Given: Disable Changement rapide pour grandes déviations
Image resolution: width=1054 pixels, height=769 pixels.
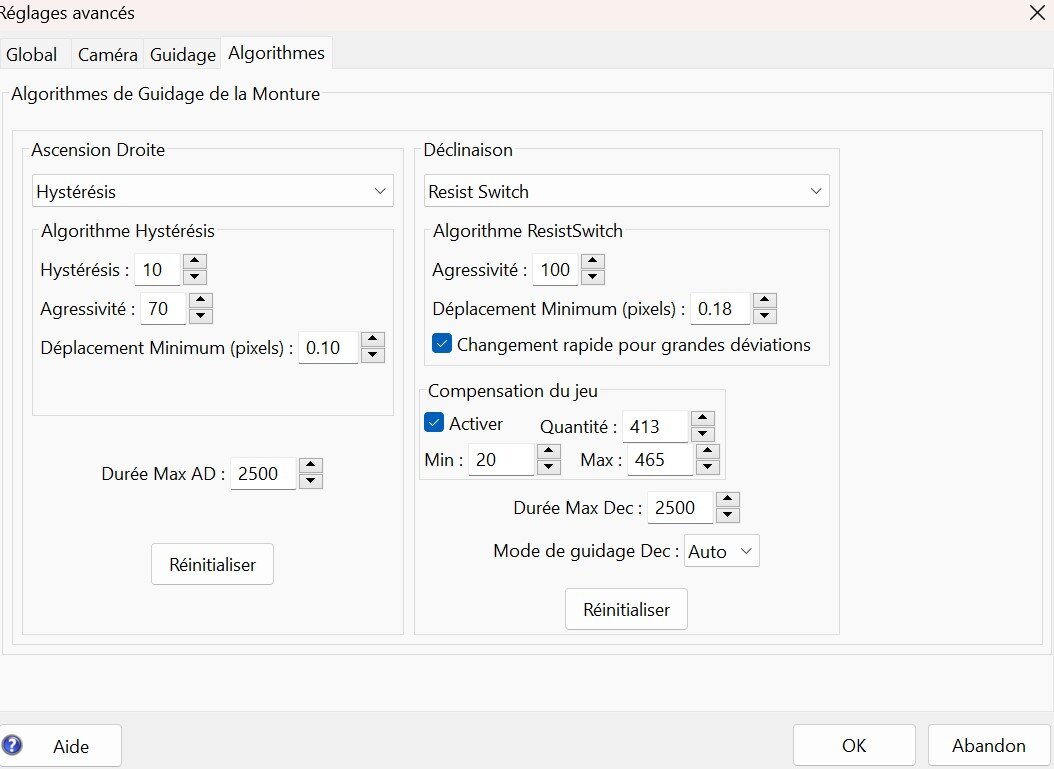Looking at the screenshot, I should [x=442, y=344].
